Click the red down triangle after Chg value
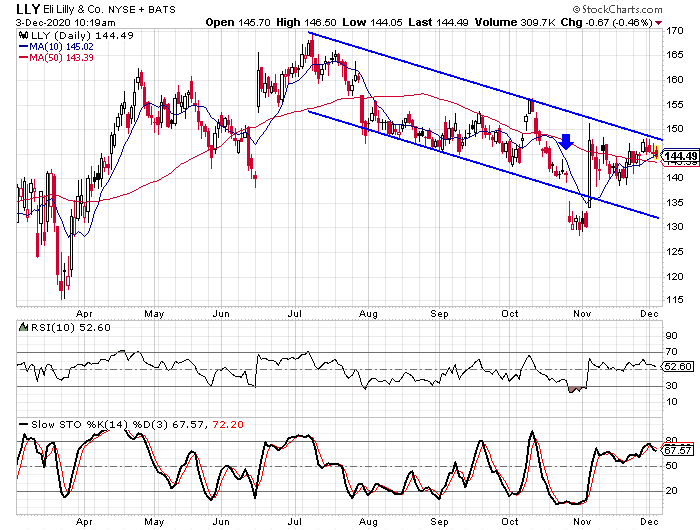This screenshot has width=700, height=530. pyautogui.click(x=658, y=23)
